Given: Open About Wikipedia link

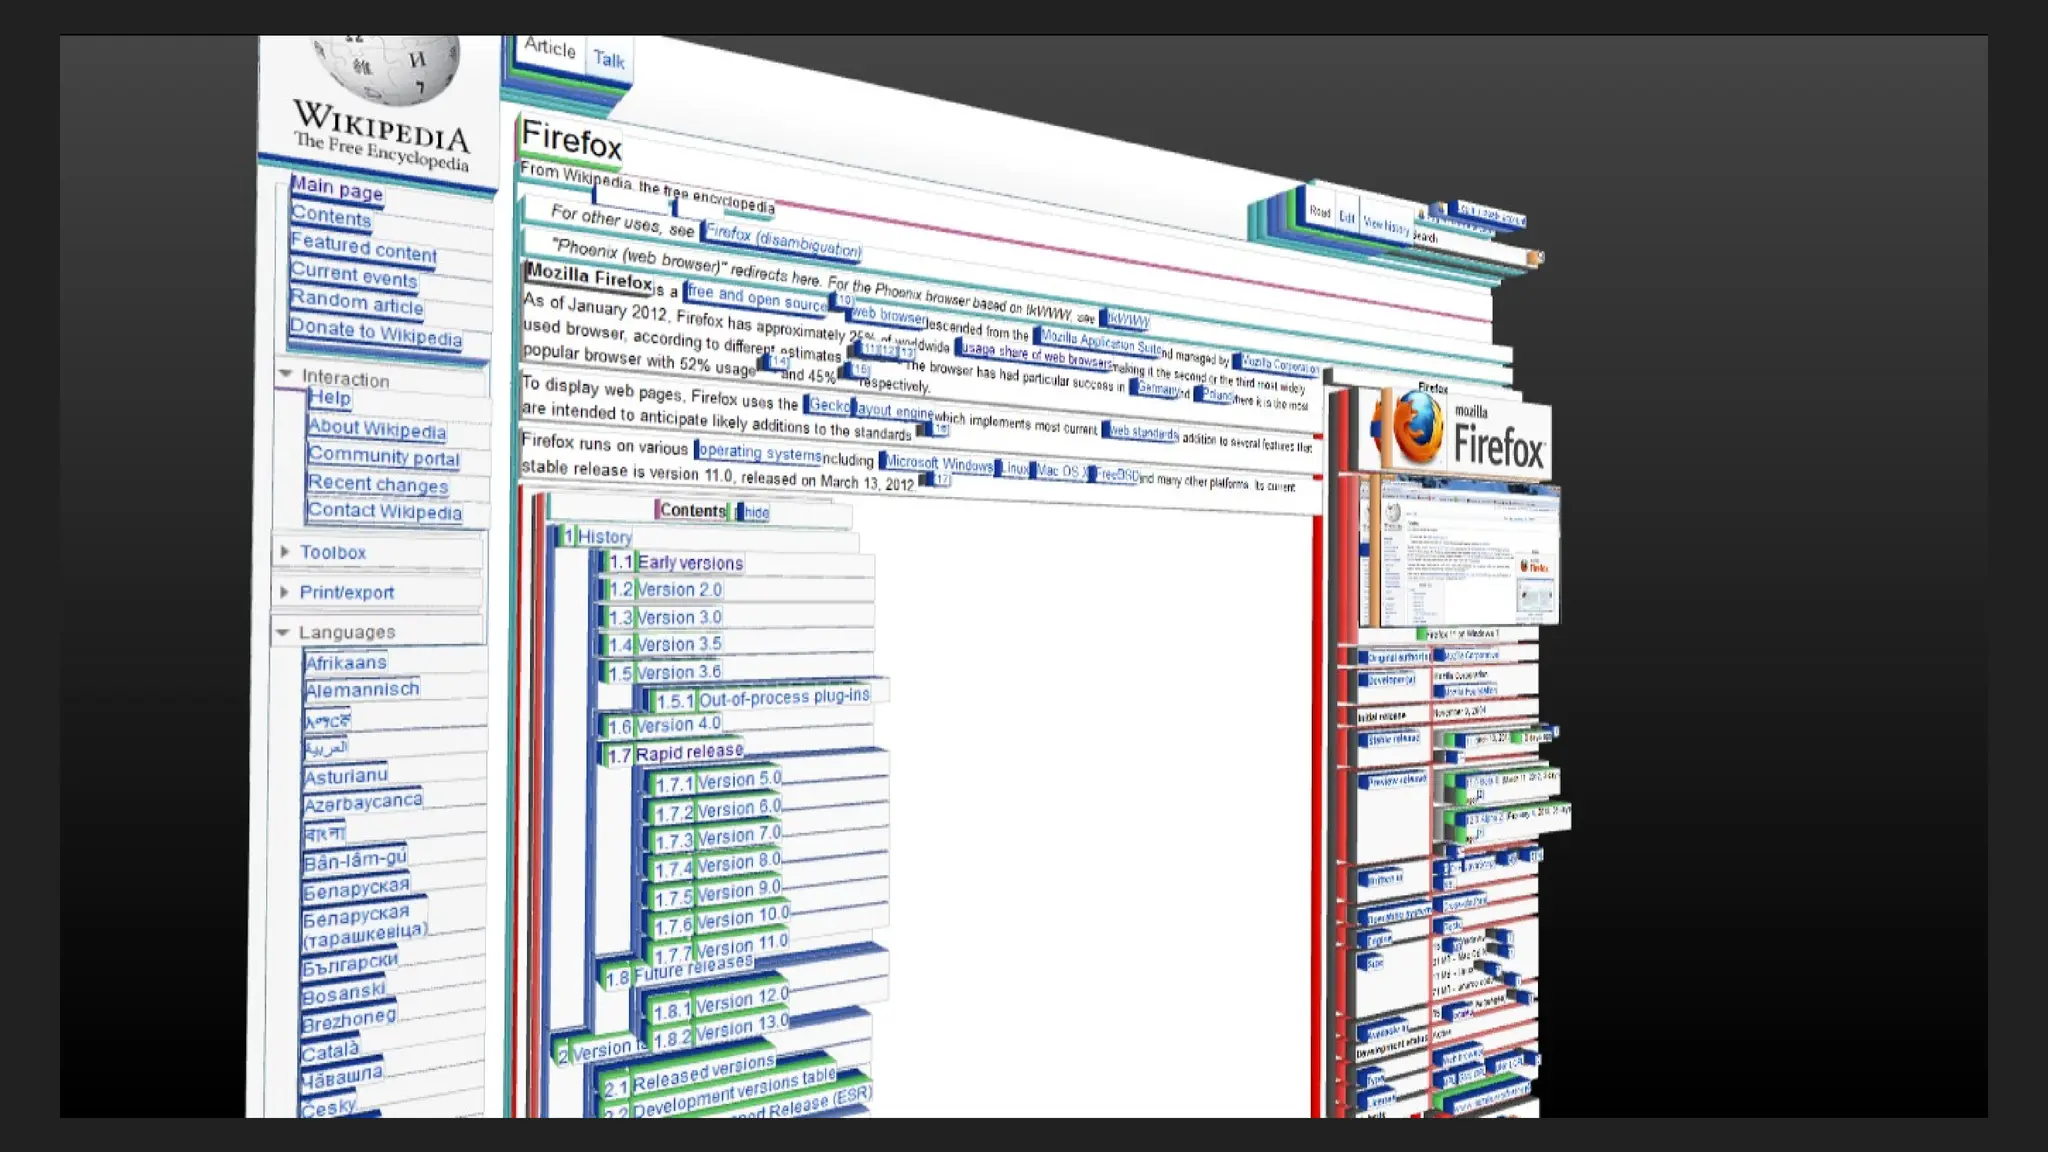Looking at the screenshot, I should point(377,428).
